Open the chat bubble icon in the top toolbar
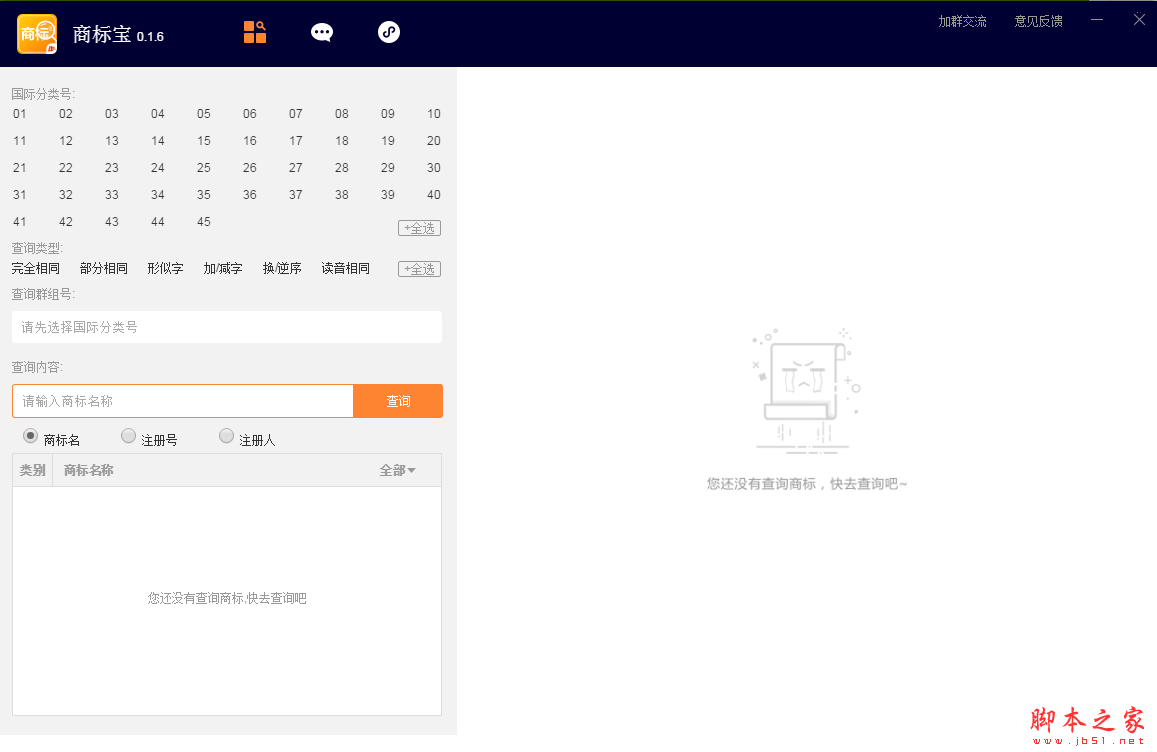 point(321,31)
